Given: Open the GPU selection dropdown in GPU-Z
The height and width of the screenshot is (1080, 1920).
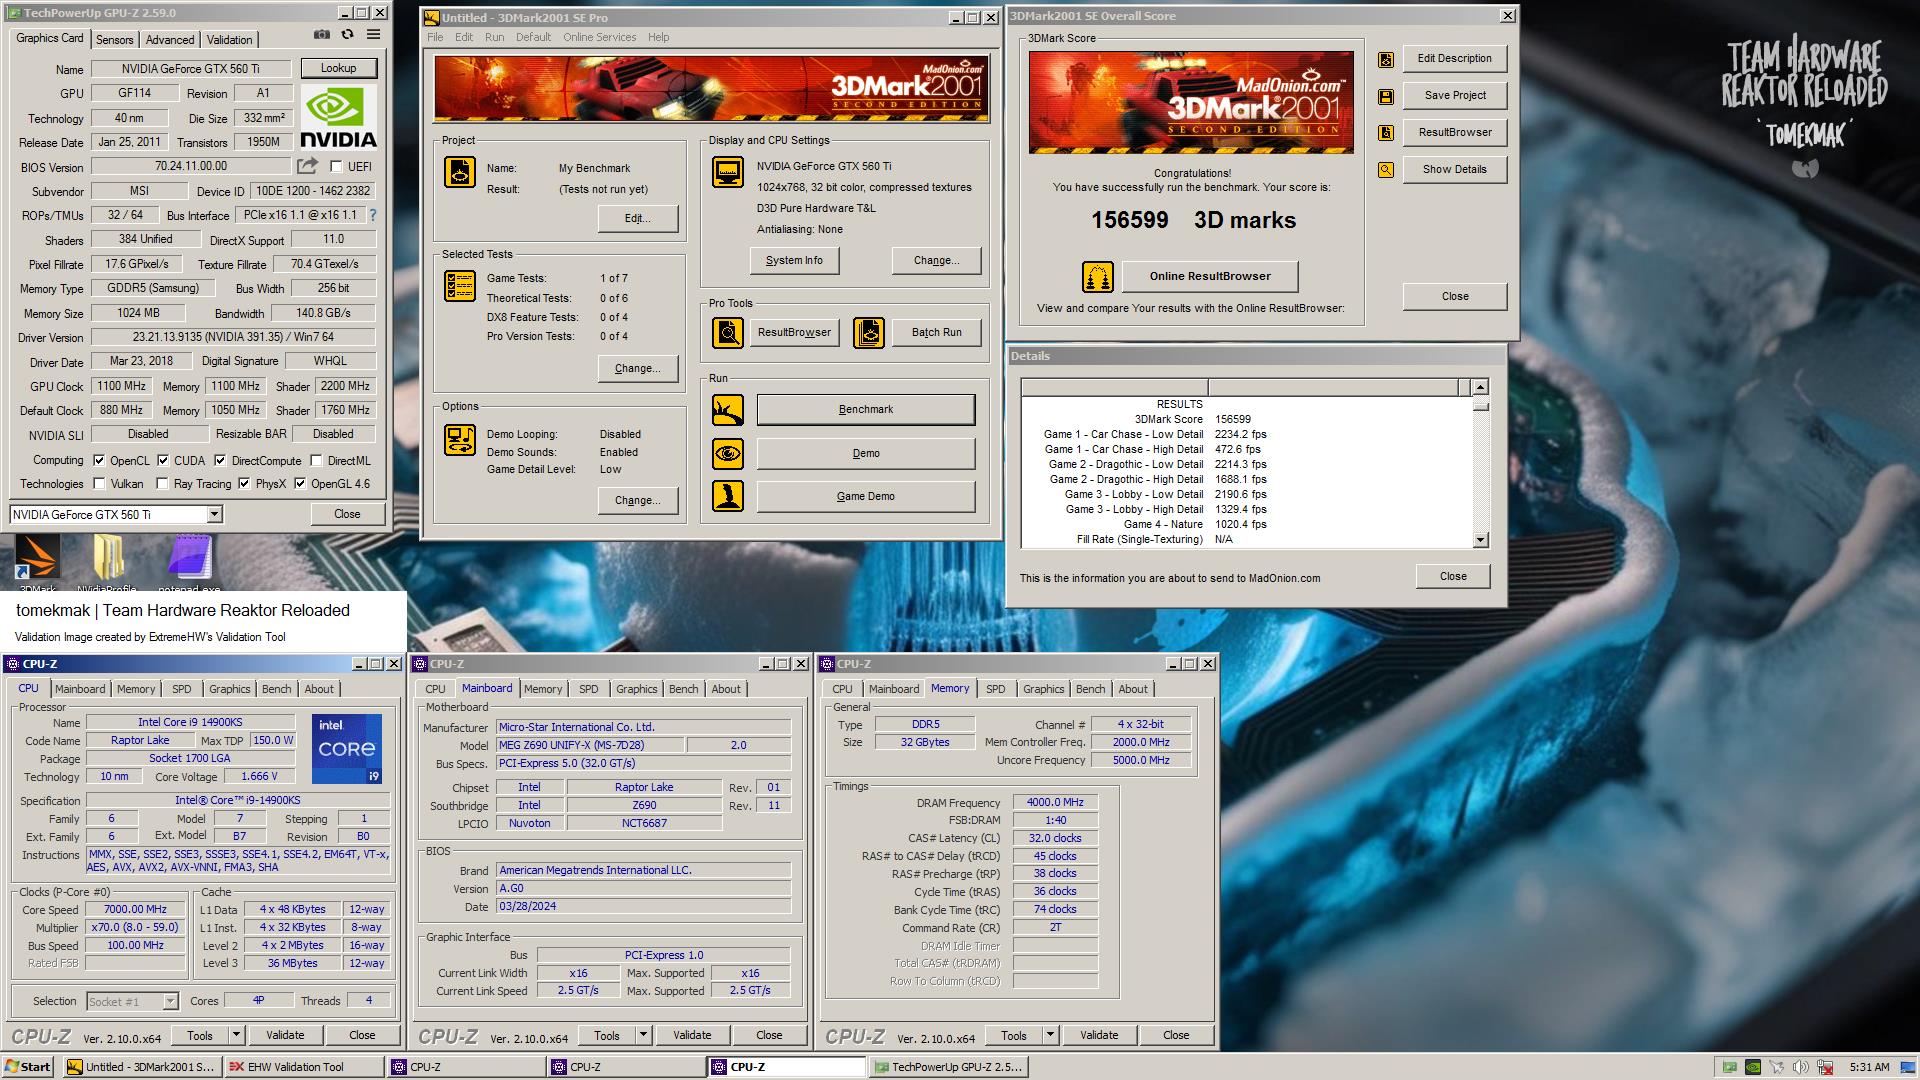Looking at the screenshot, I should pos(214,515).
